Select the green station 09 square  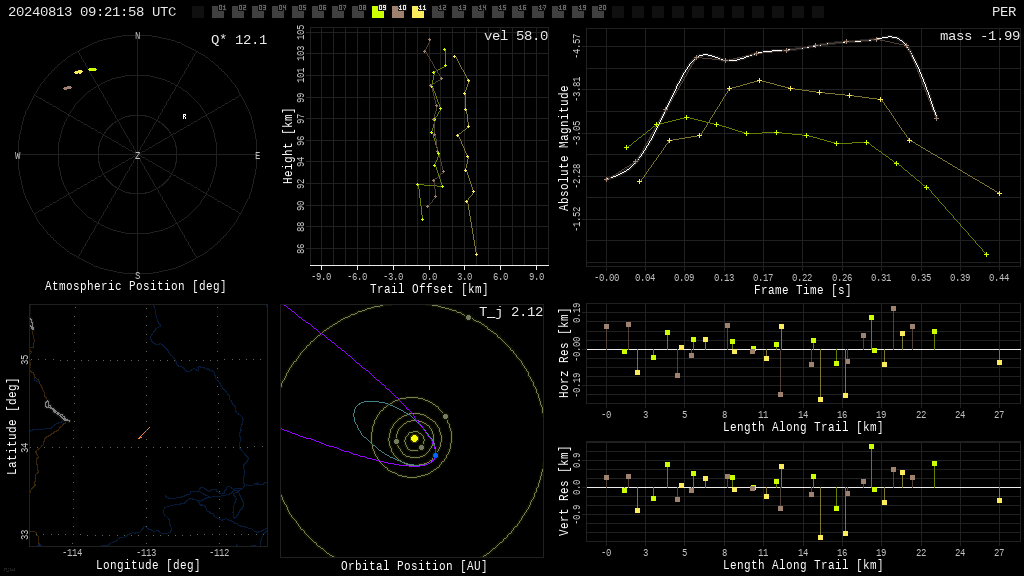point(378,12)
